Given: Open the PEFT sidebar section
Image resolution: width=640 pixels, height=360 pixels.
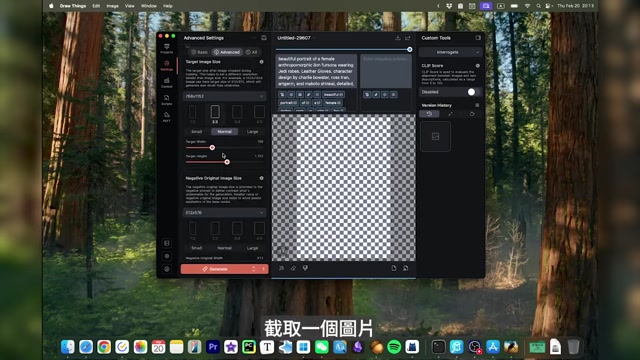Looking at the screenshot, I should [x=167, y=117].
